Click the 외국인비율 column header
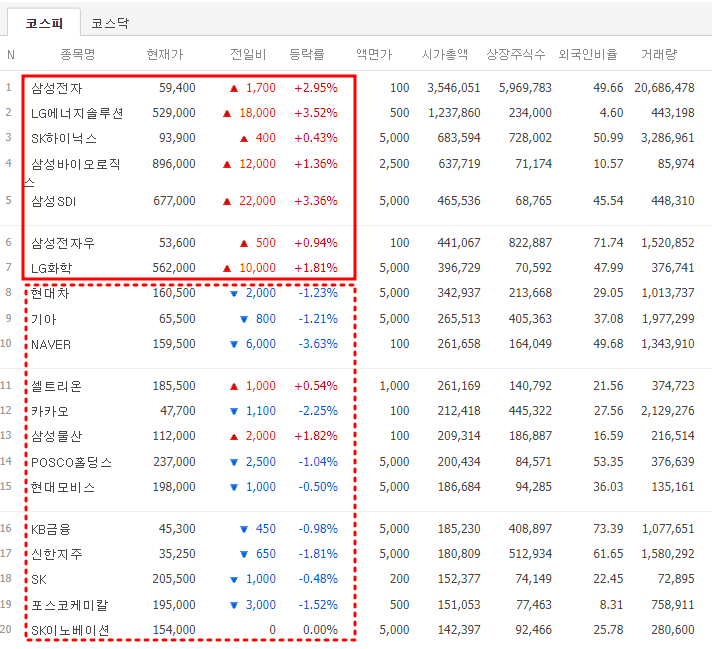712x649 pixels. click(588, 54)
